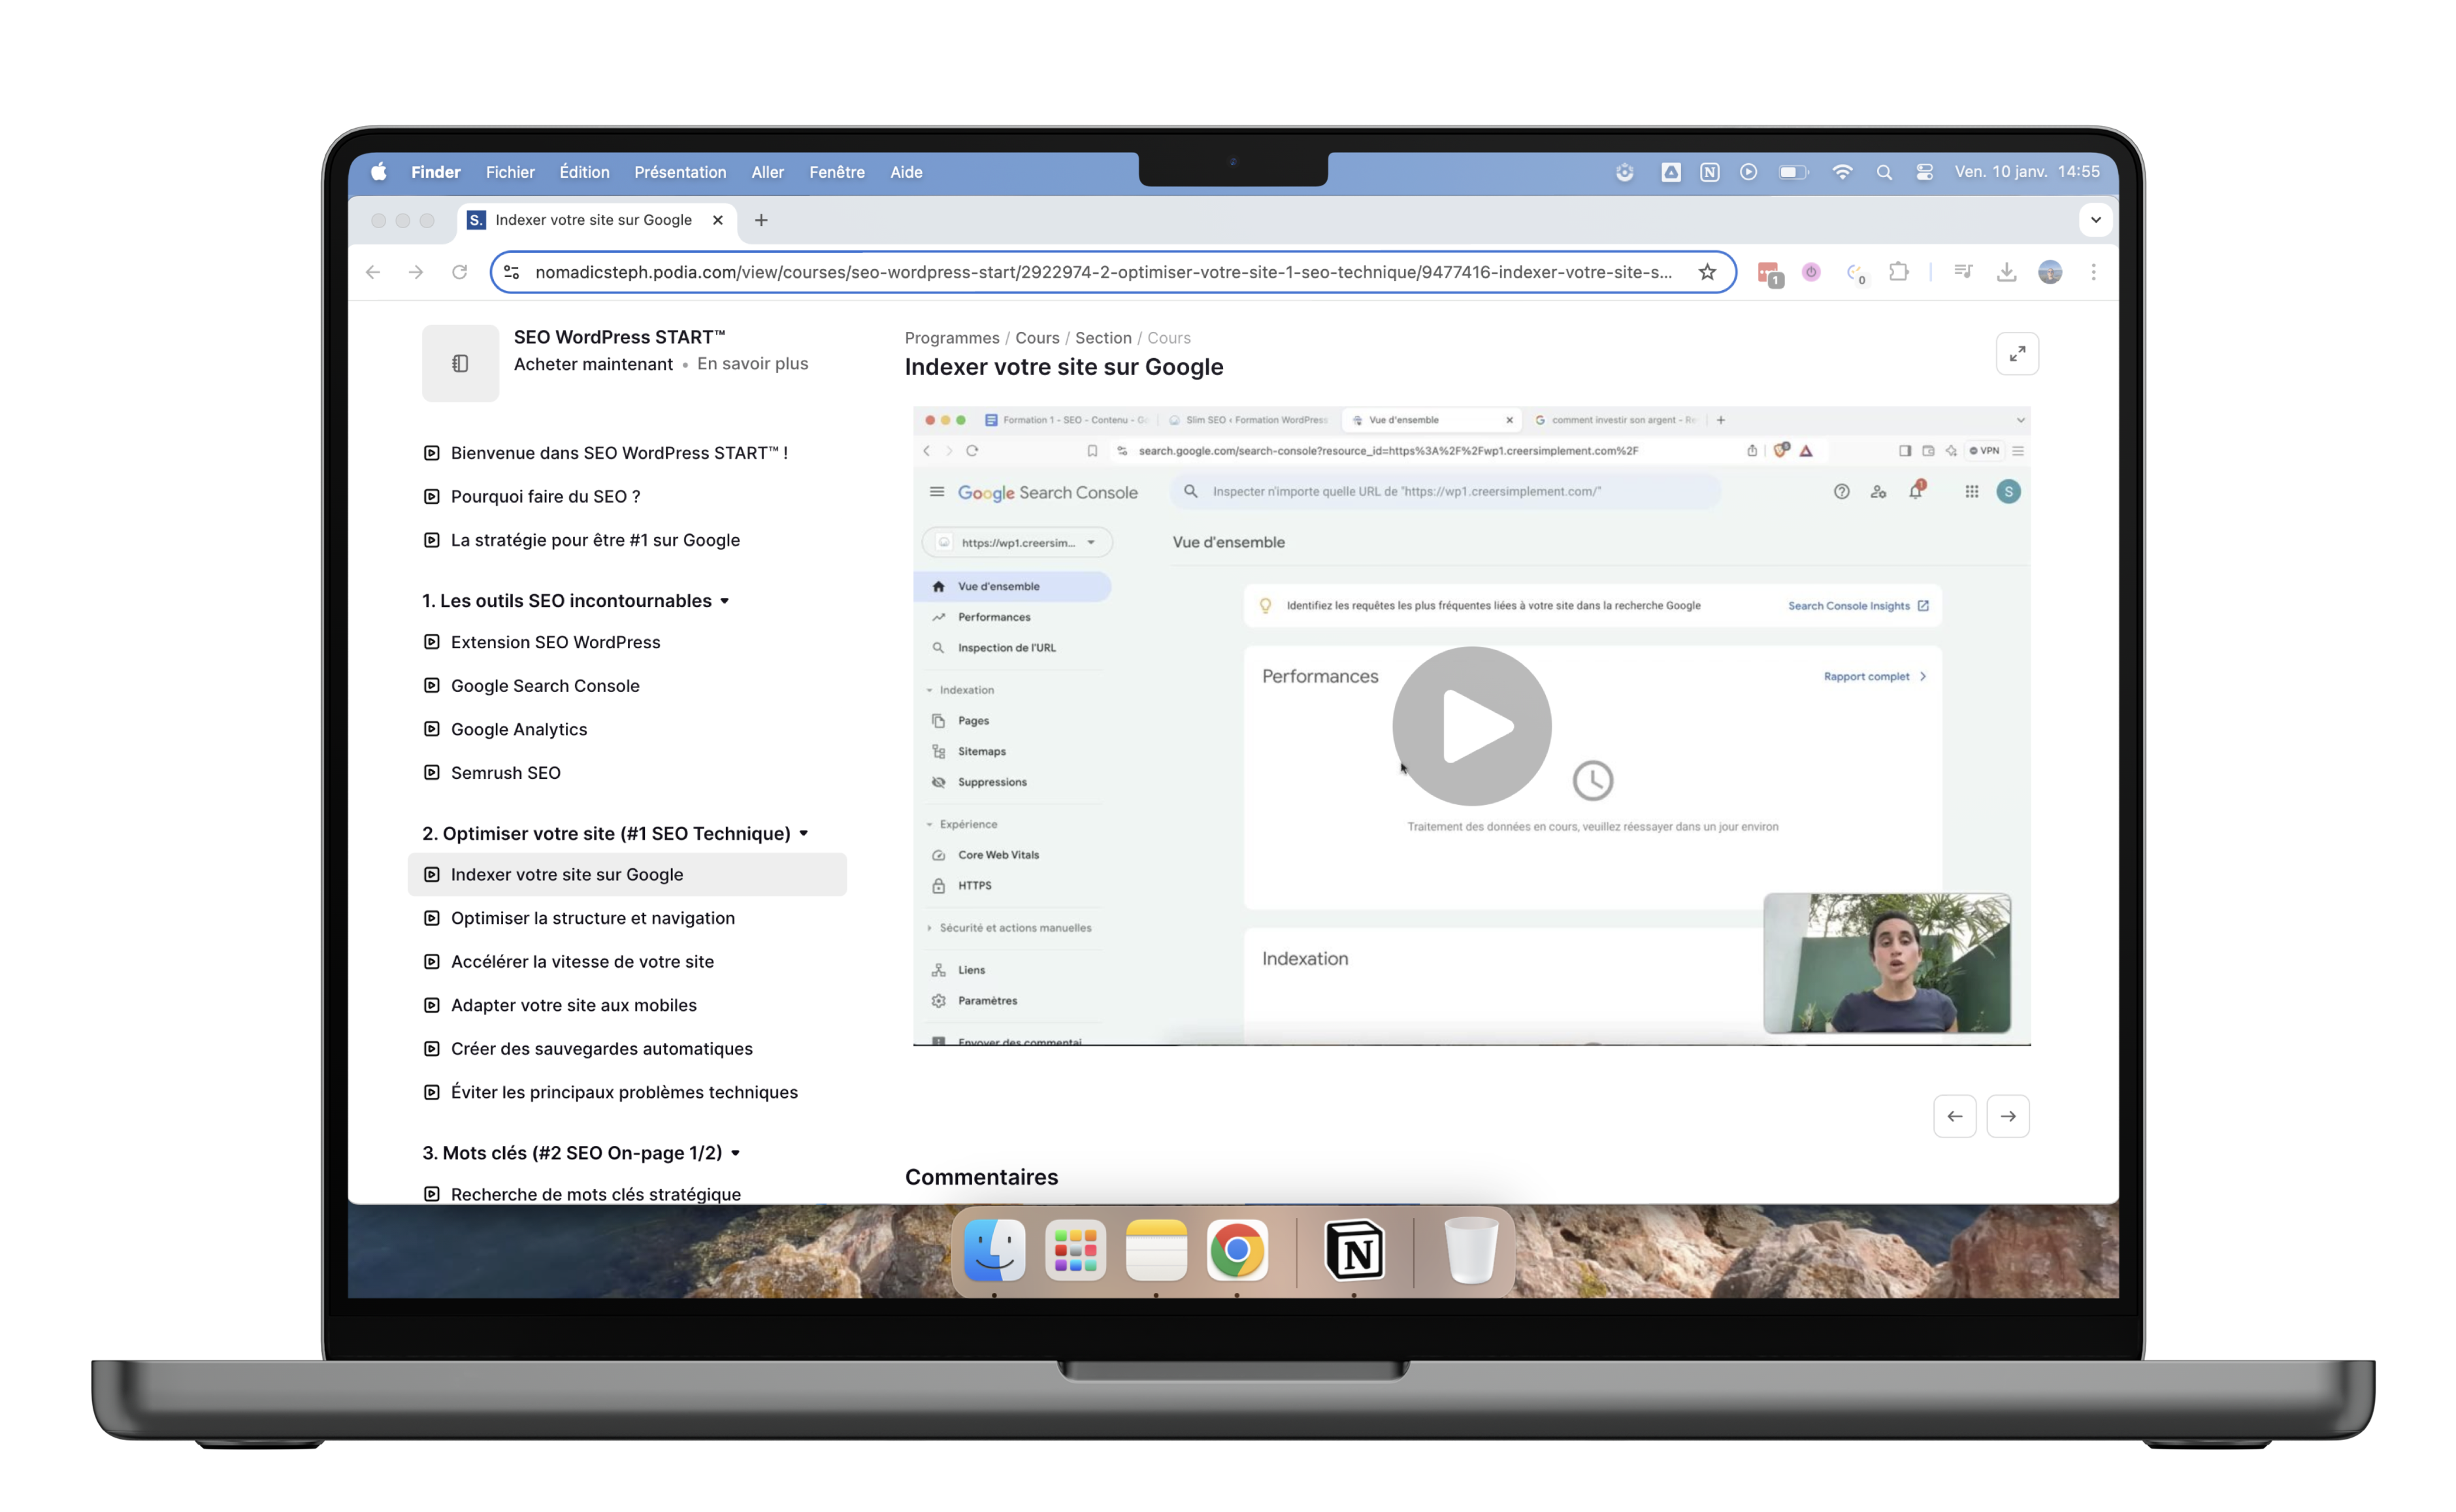Open the Fenêtre menu in menu bar
The width and height of the screenshot is (2456, 1512).
click(x=836, y=172)
